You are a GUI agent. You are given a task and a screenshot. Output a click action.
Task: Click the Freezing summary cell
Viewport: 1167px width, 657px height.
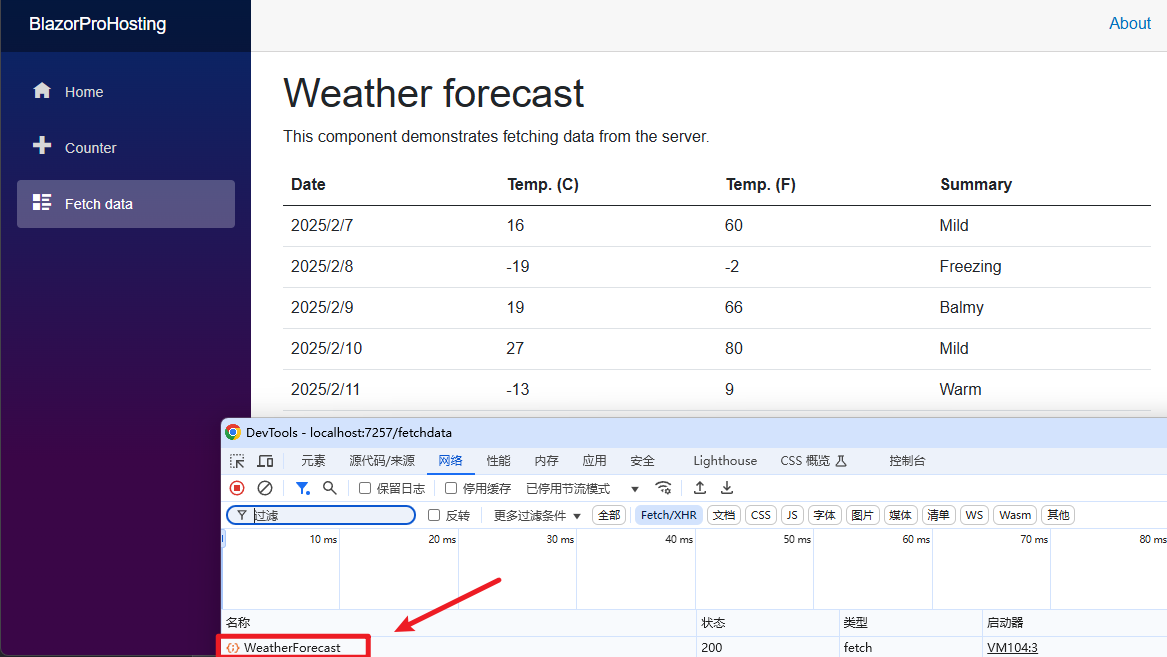pyautogui.click(x=970, y=266)
